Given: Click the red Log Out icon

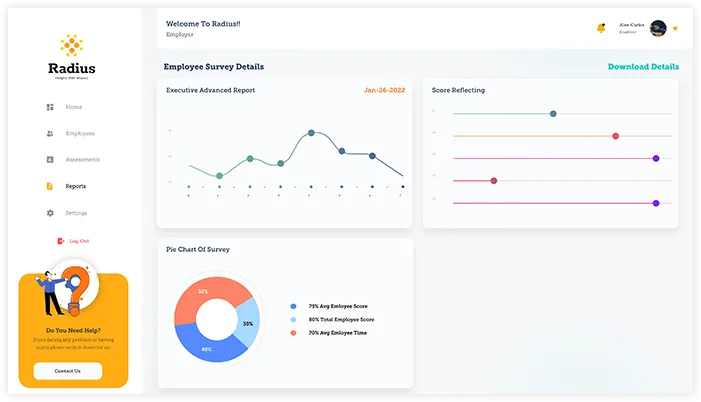Looking at the screenshot, I should (x=60, y=241).
